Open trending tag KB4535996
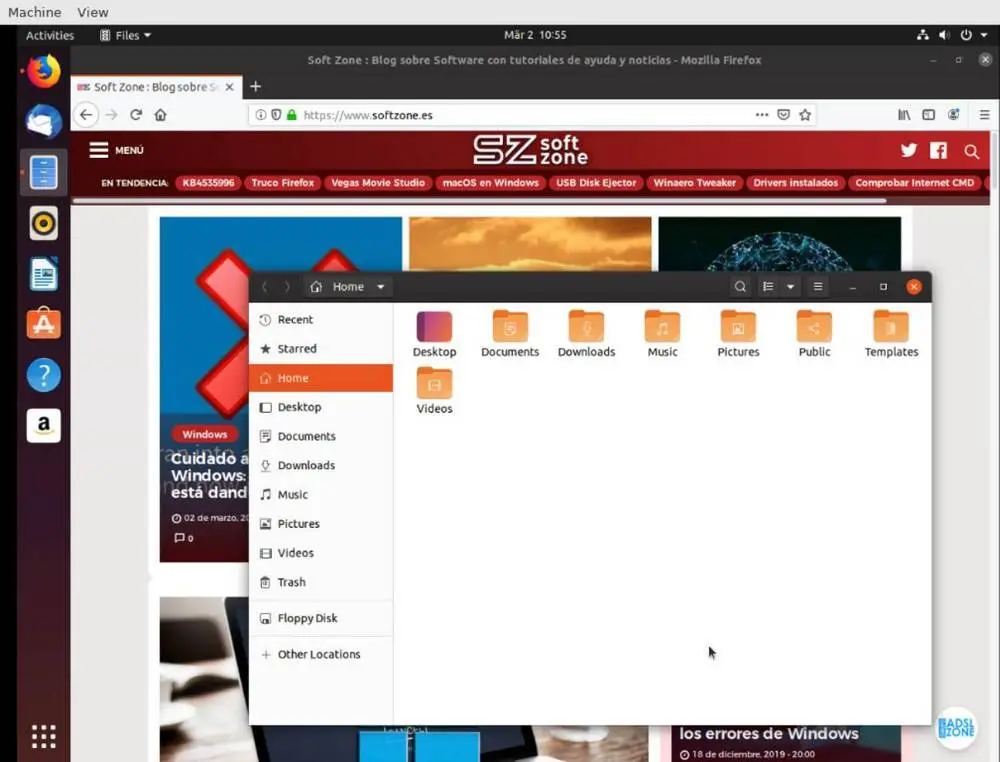This screenshot has width=1000, height=762. click(208, 183)
